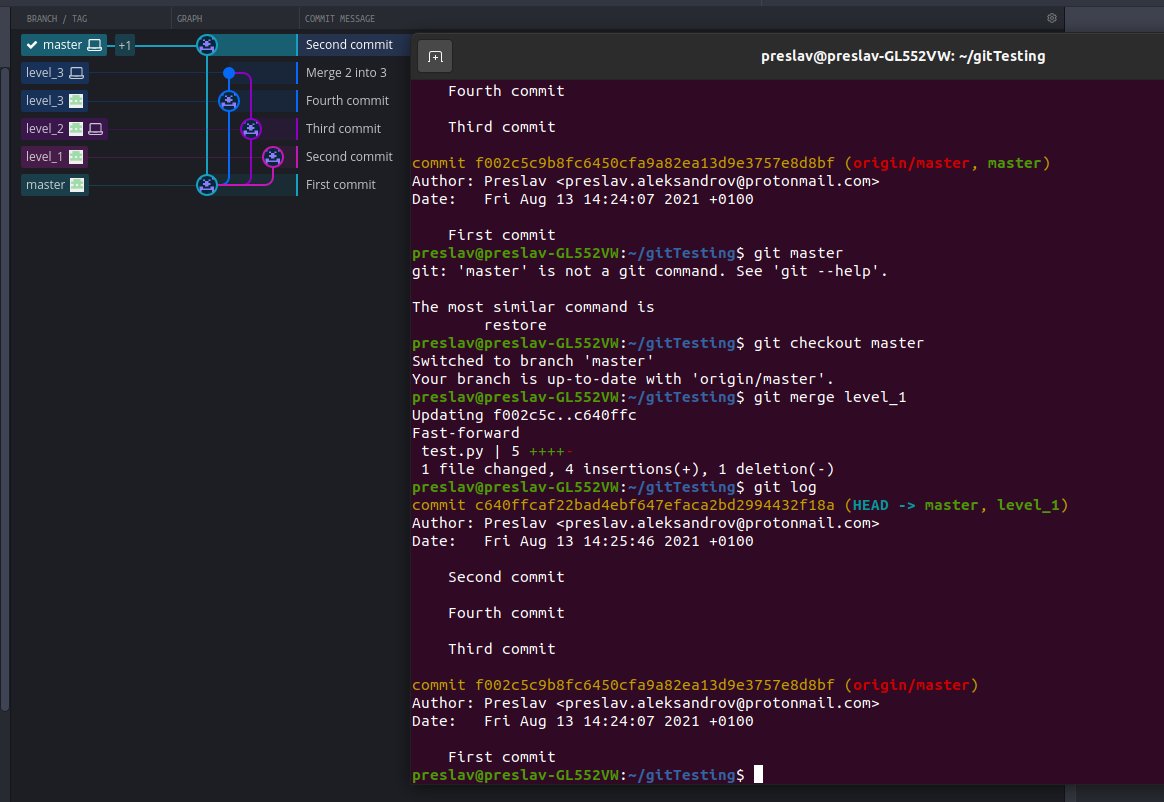Click laptop icon on level_2 label
This screenshot has width=1164, height=802.
(x=95, y=129)
